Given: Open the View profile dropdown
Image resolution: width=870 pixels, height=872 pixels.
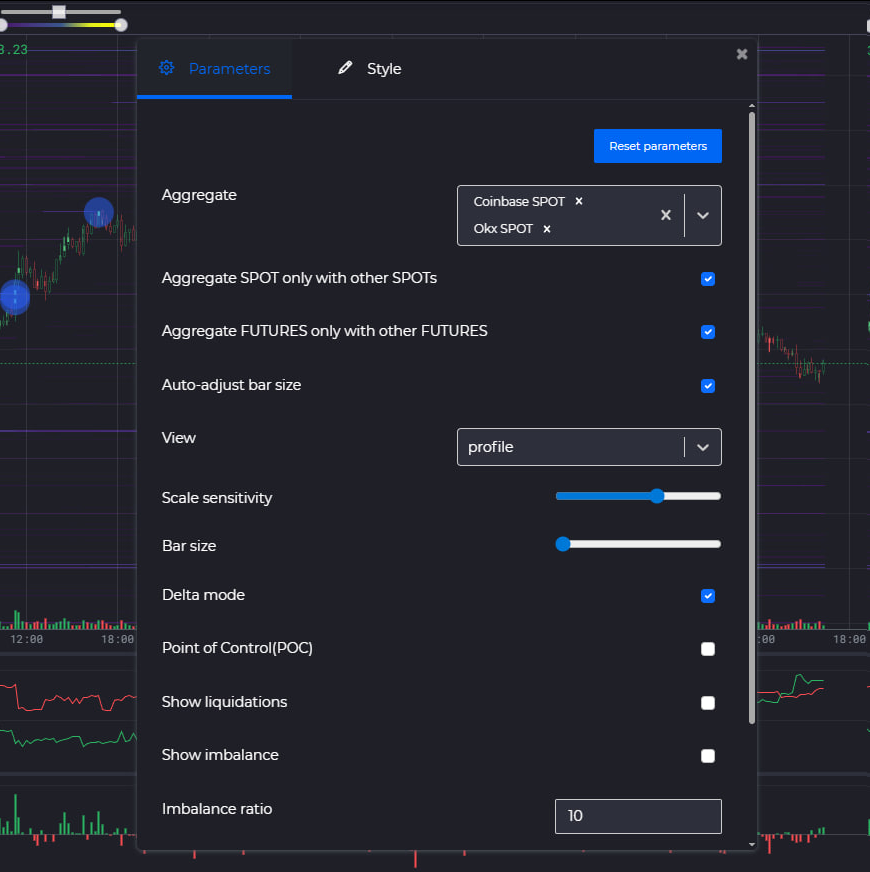Looking at the screenshot, I should point(589,447).
